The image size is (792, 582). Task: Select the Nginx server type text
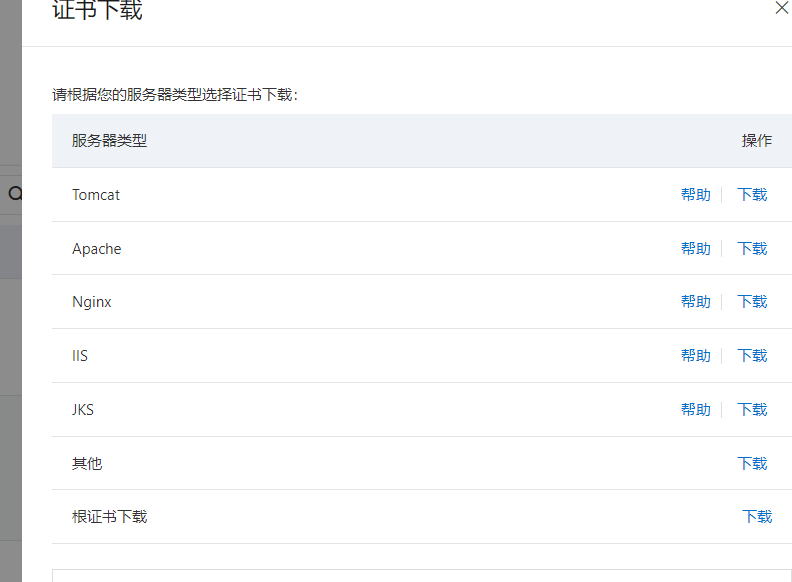point(91,302)
